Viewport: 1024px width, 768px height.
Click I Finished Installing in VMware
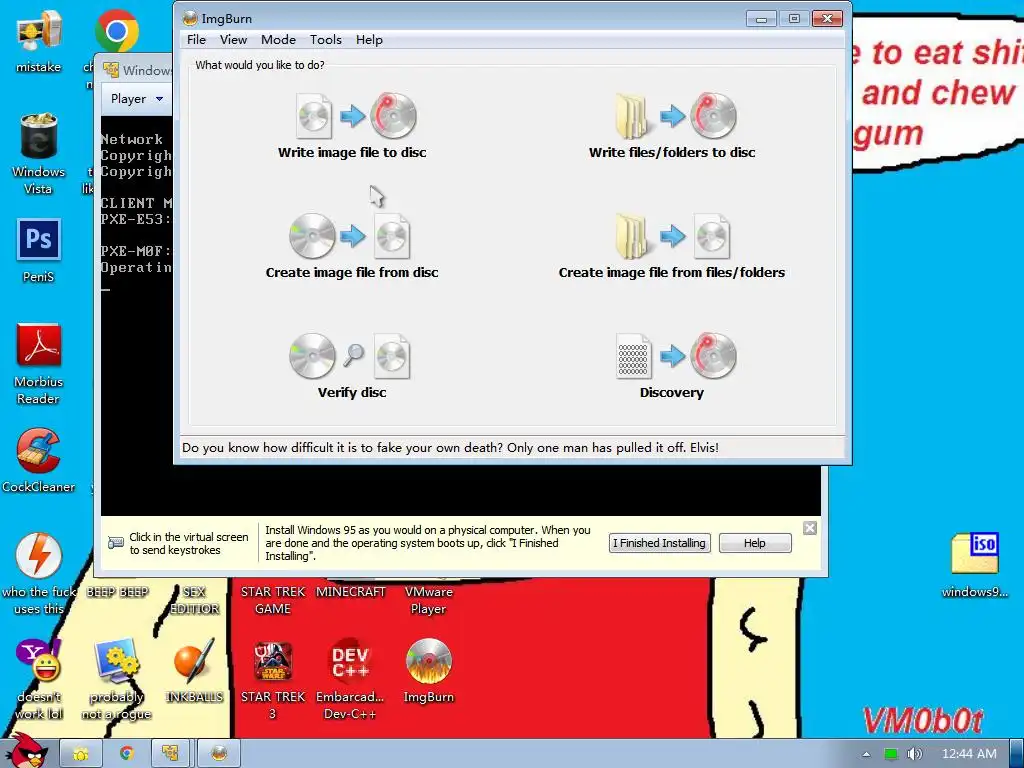pos(659,543)
